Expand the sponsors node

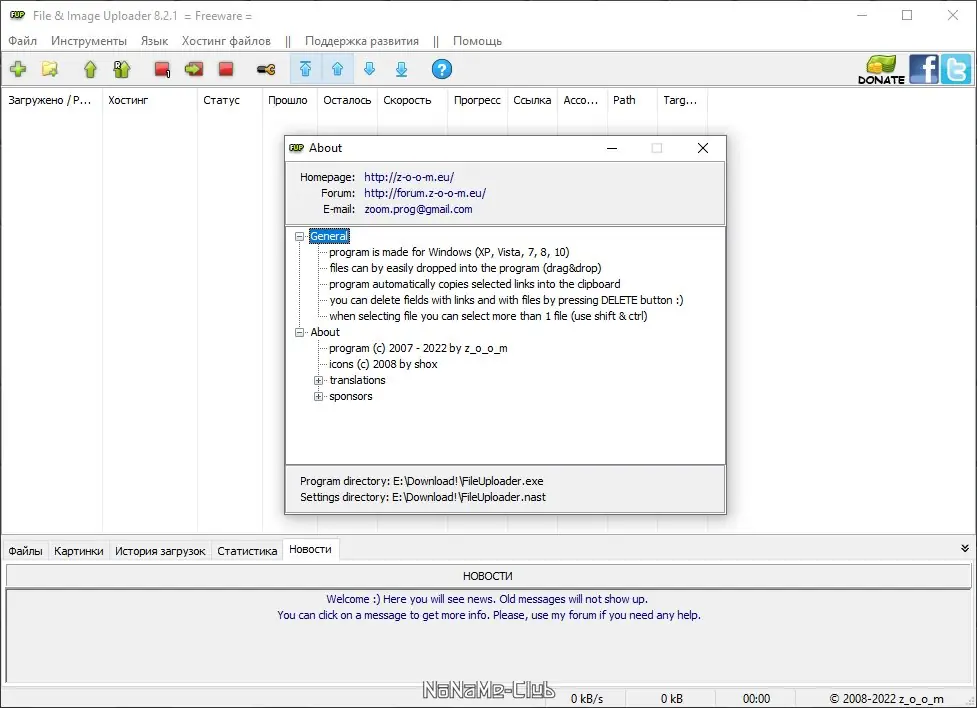[x=318, y=396]
